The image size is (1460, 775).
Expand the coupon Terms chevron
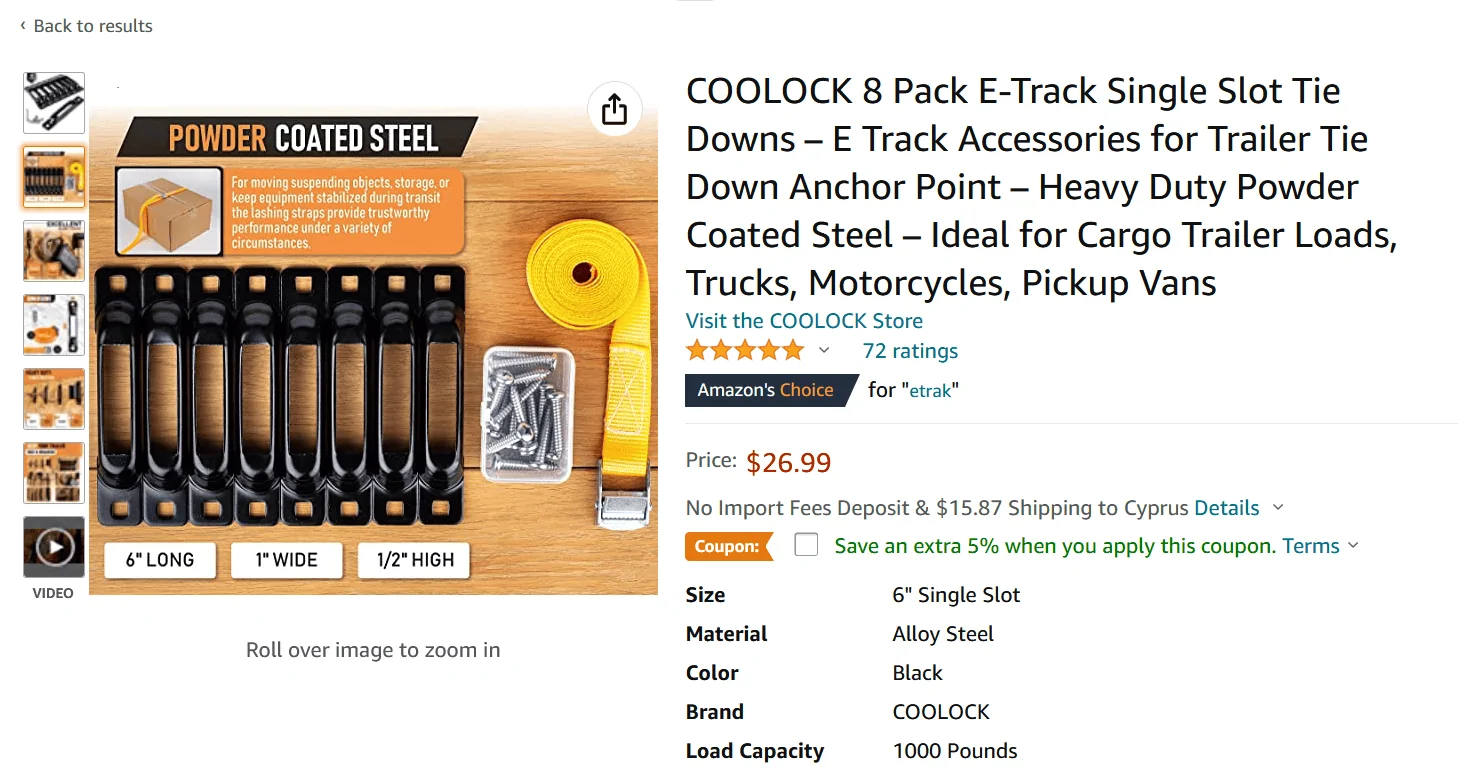click(x=1353, y=546)
